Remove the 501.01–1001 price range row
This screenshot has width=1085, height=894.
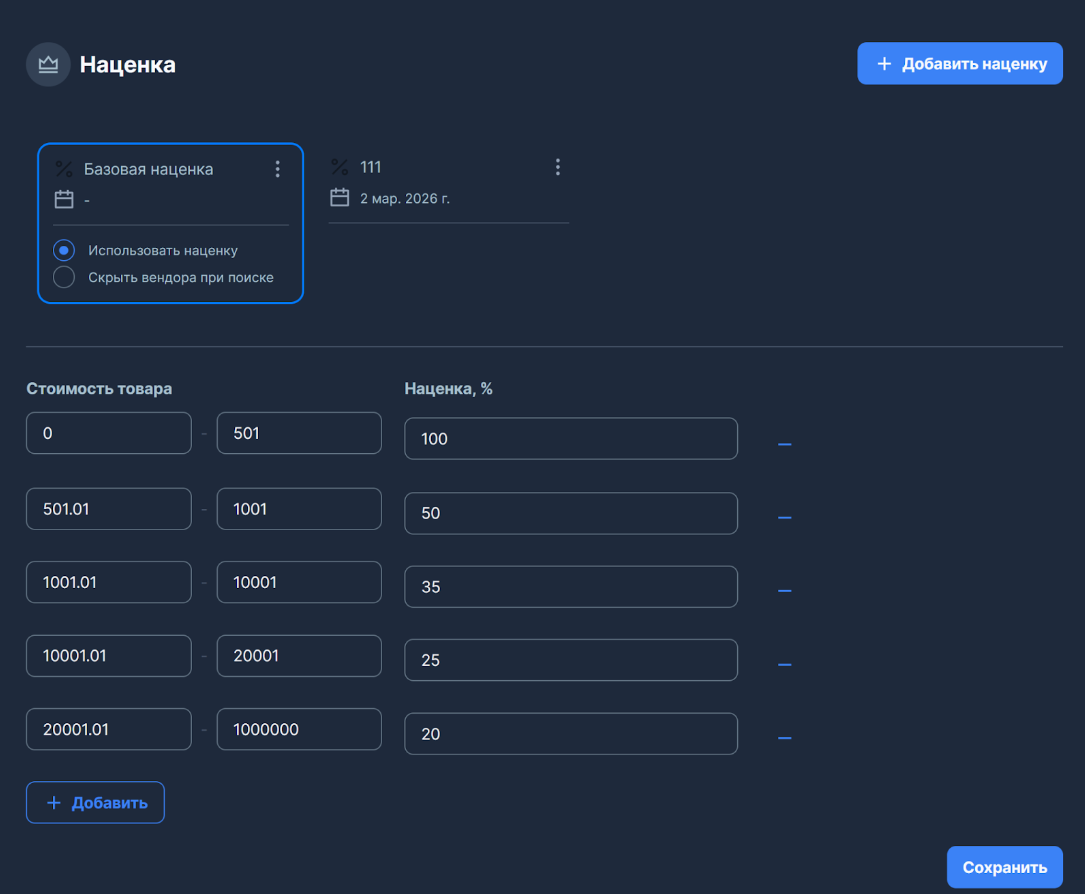pyautogui.click(x=784, y=518)
